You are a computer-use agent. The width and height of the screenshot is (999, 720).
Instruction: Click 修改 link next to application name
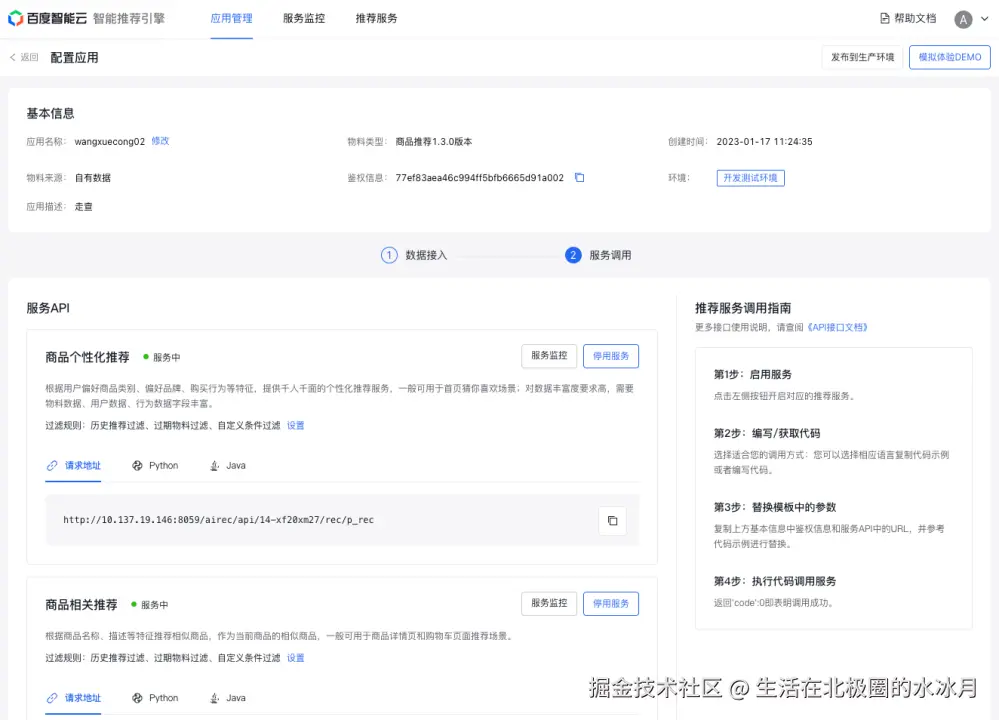click(161, 141)
